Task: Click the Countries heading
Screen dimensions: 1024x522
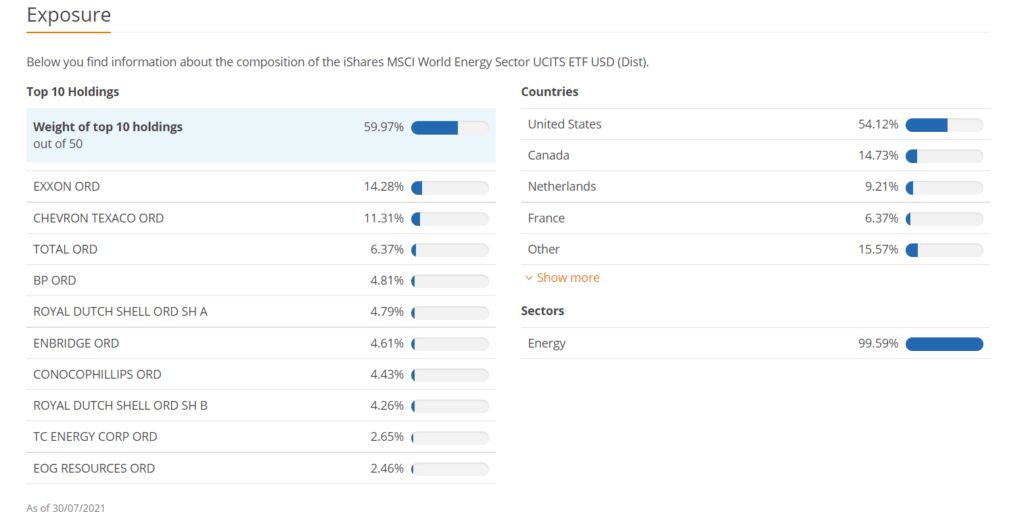Action: [549, 91]
